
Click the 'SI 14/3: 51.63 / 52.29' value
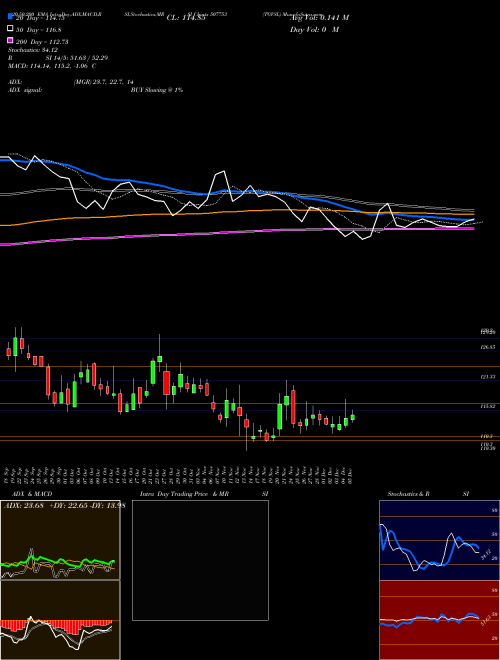tap(77, 58)
